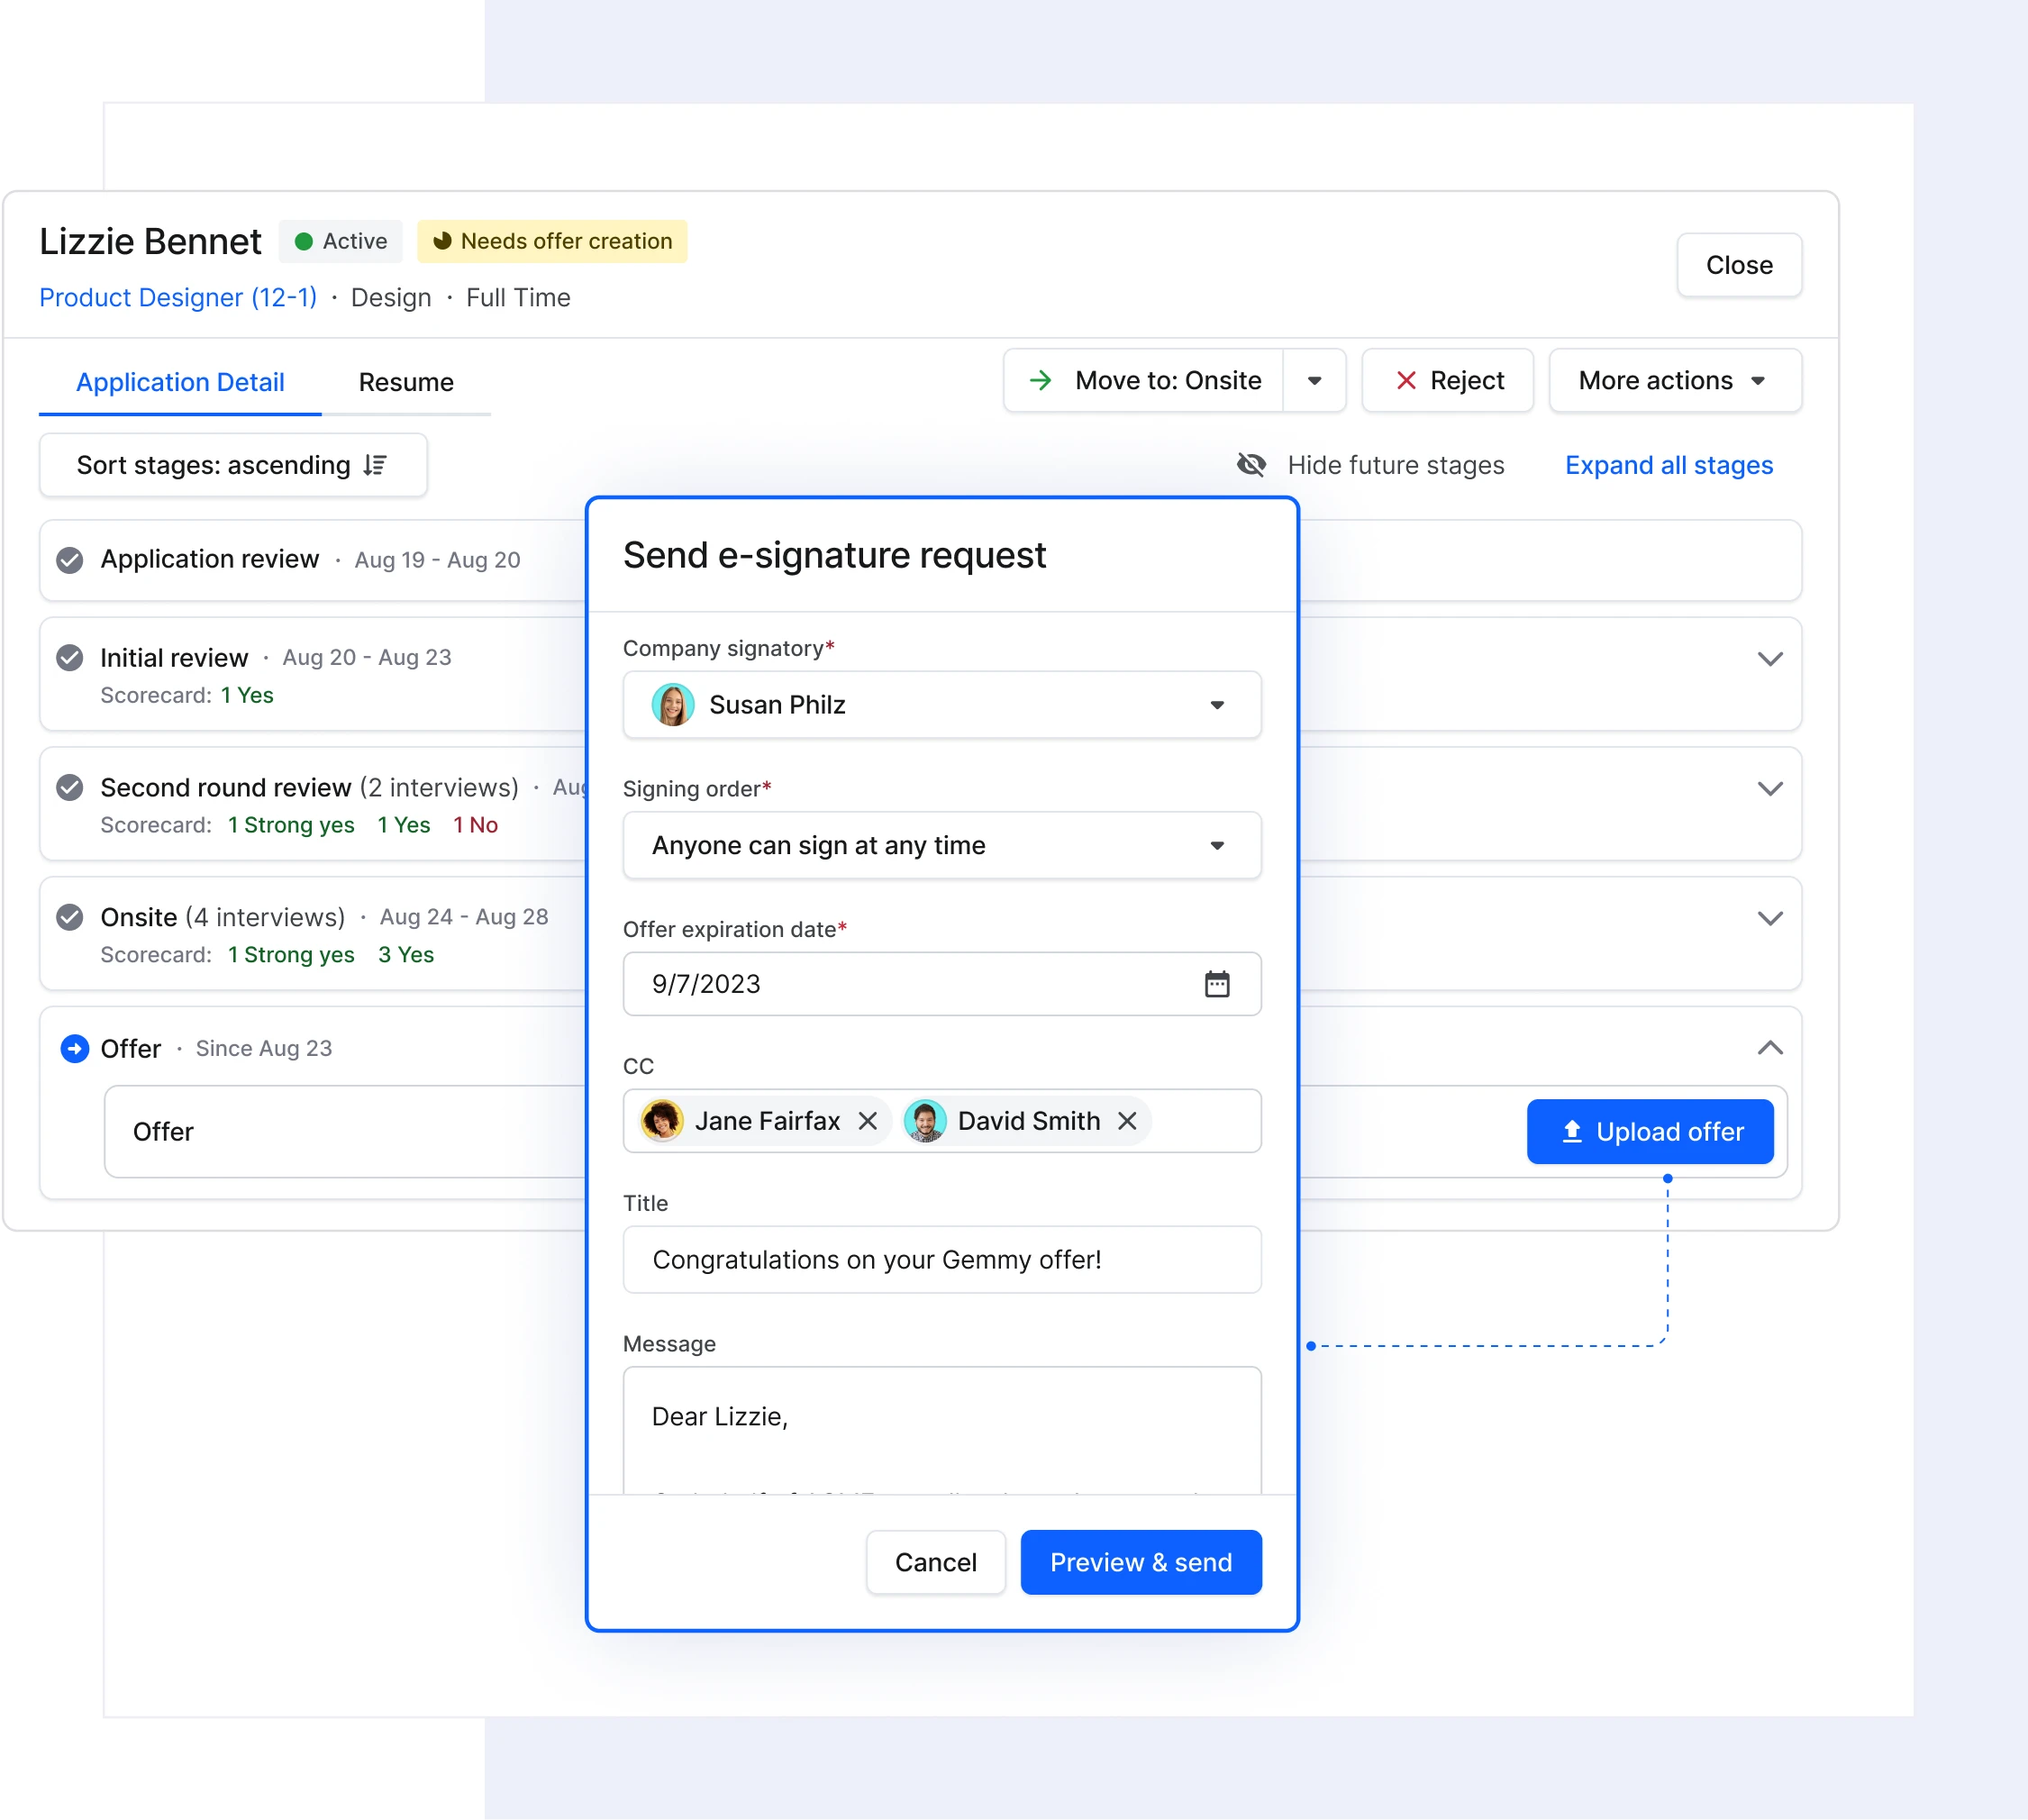Image resolution: width=2028 pixels, height=1820 pixels.
Task: Click the calendar icon for offer expiration
Action: coord(1215,982)
